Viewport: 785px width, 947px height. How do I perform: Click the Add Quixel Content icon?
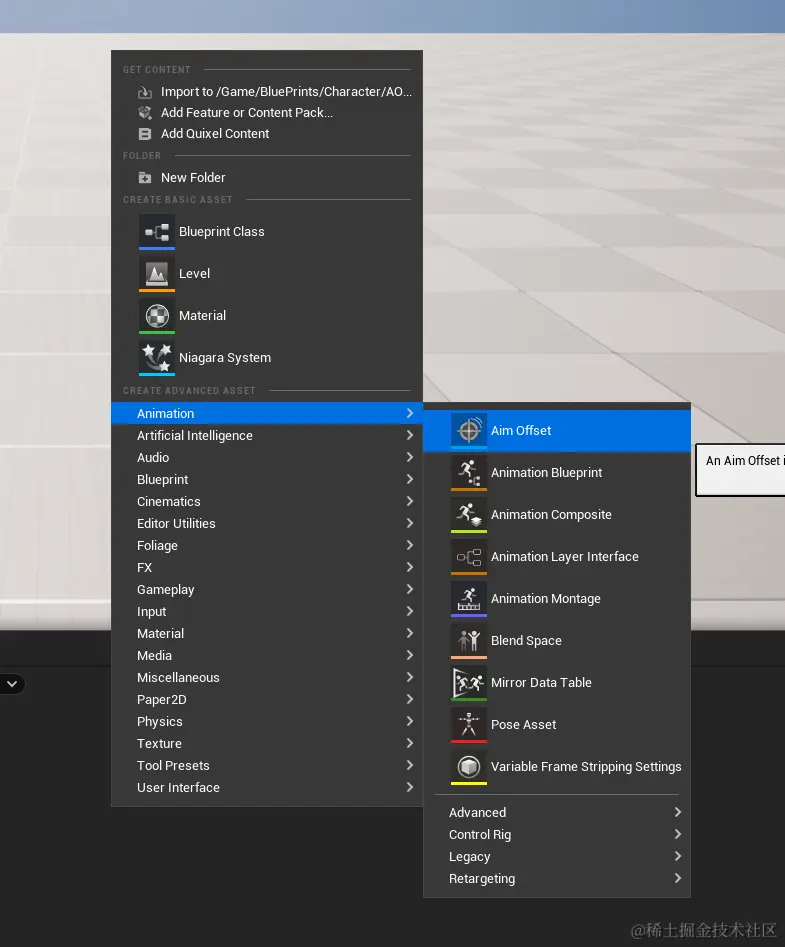(145, 134)
